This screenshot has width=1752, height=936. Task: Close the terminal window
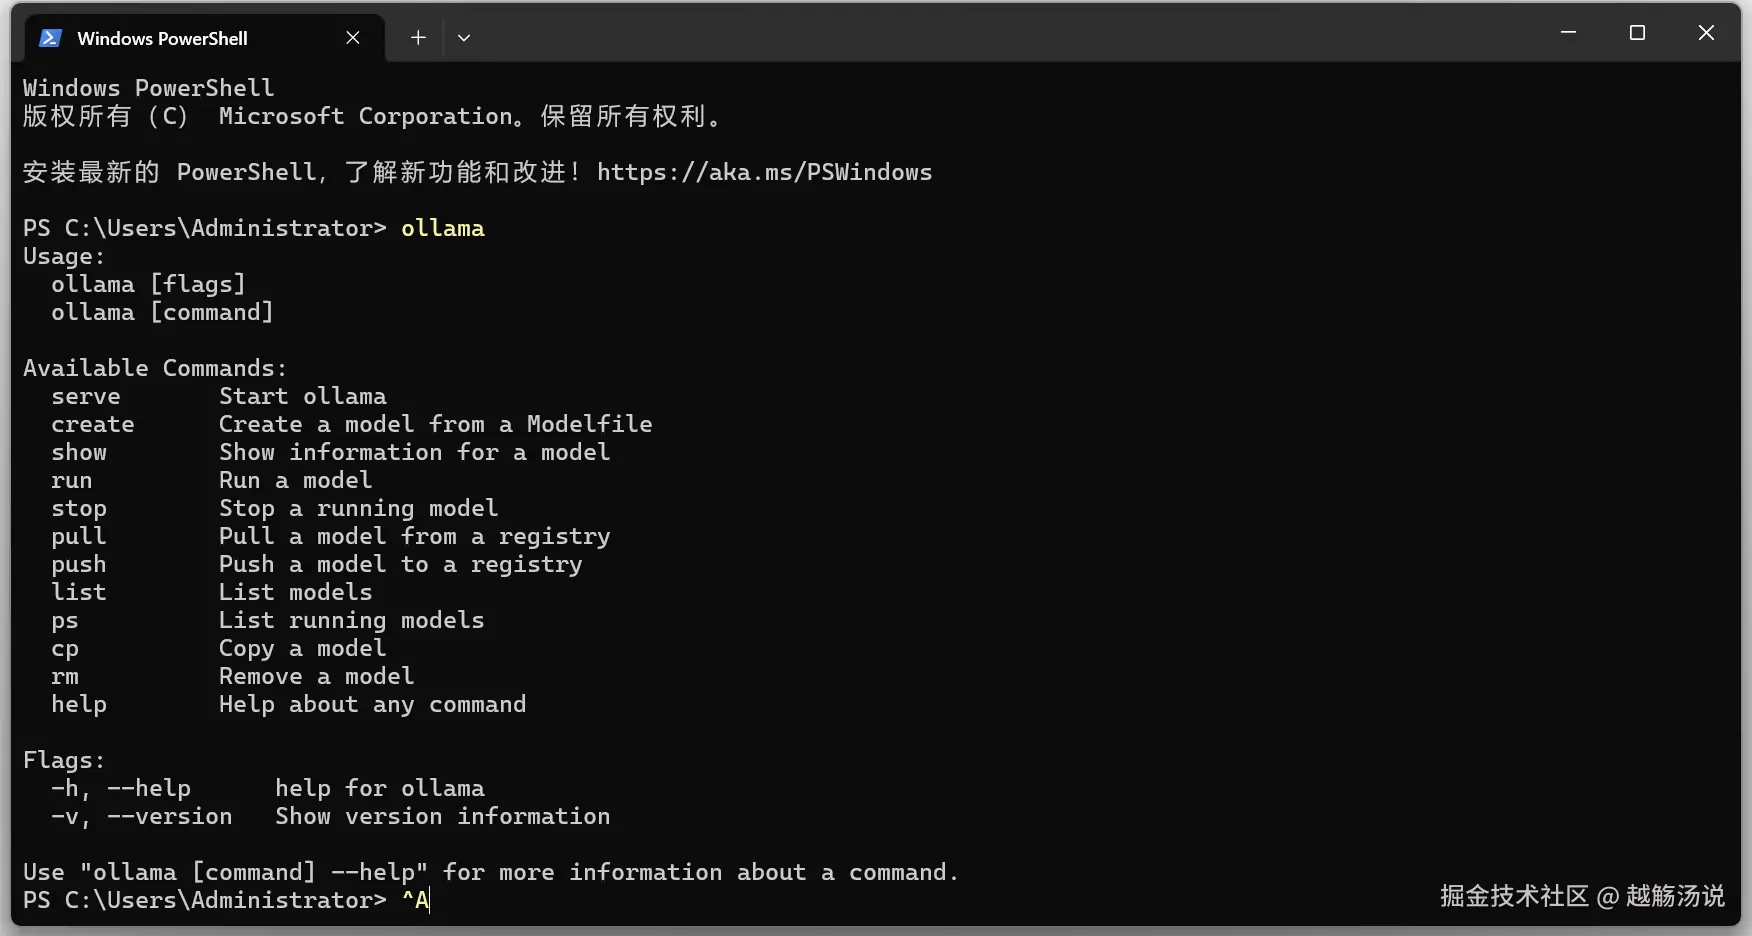[x=1706, y=33]
